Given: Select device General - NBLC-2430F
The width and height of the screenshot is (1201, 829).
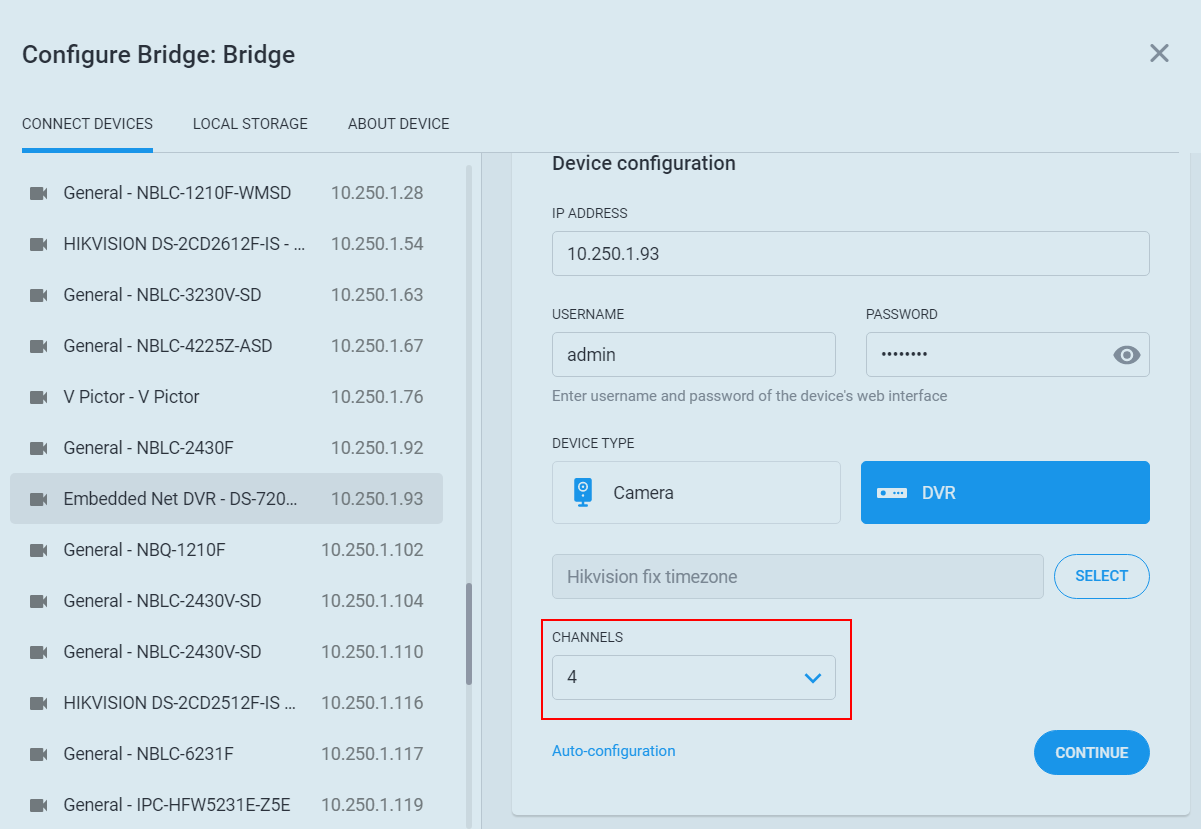Looking at the screenshot, I should (226, 448).
